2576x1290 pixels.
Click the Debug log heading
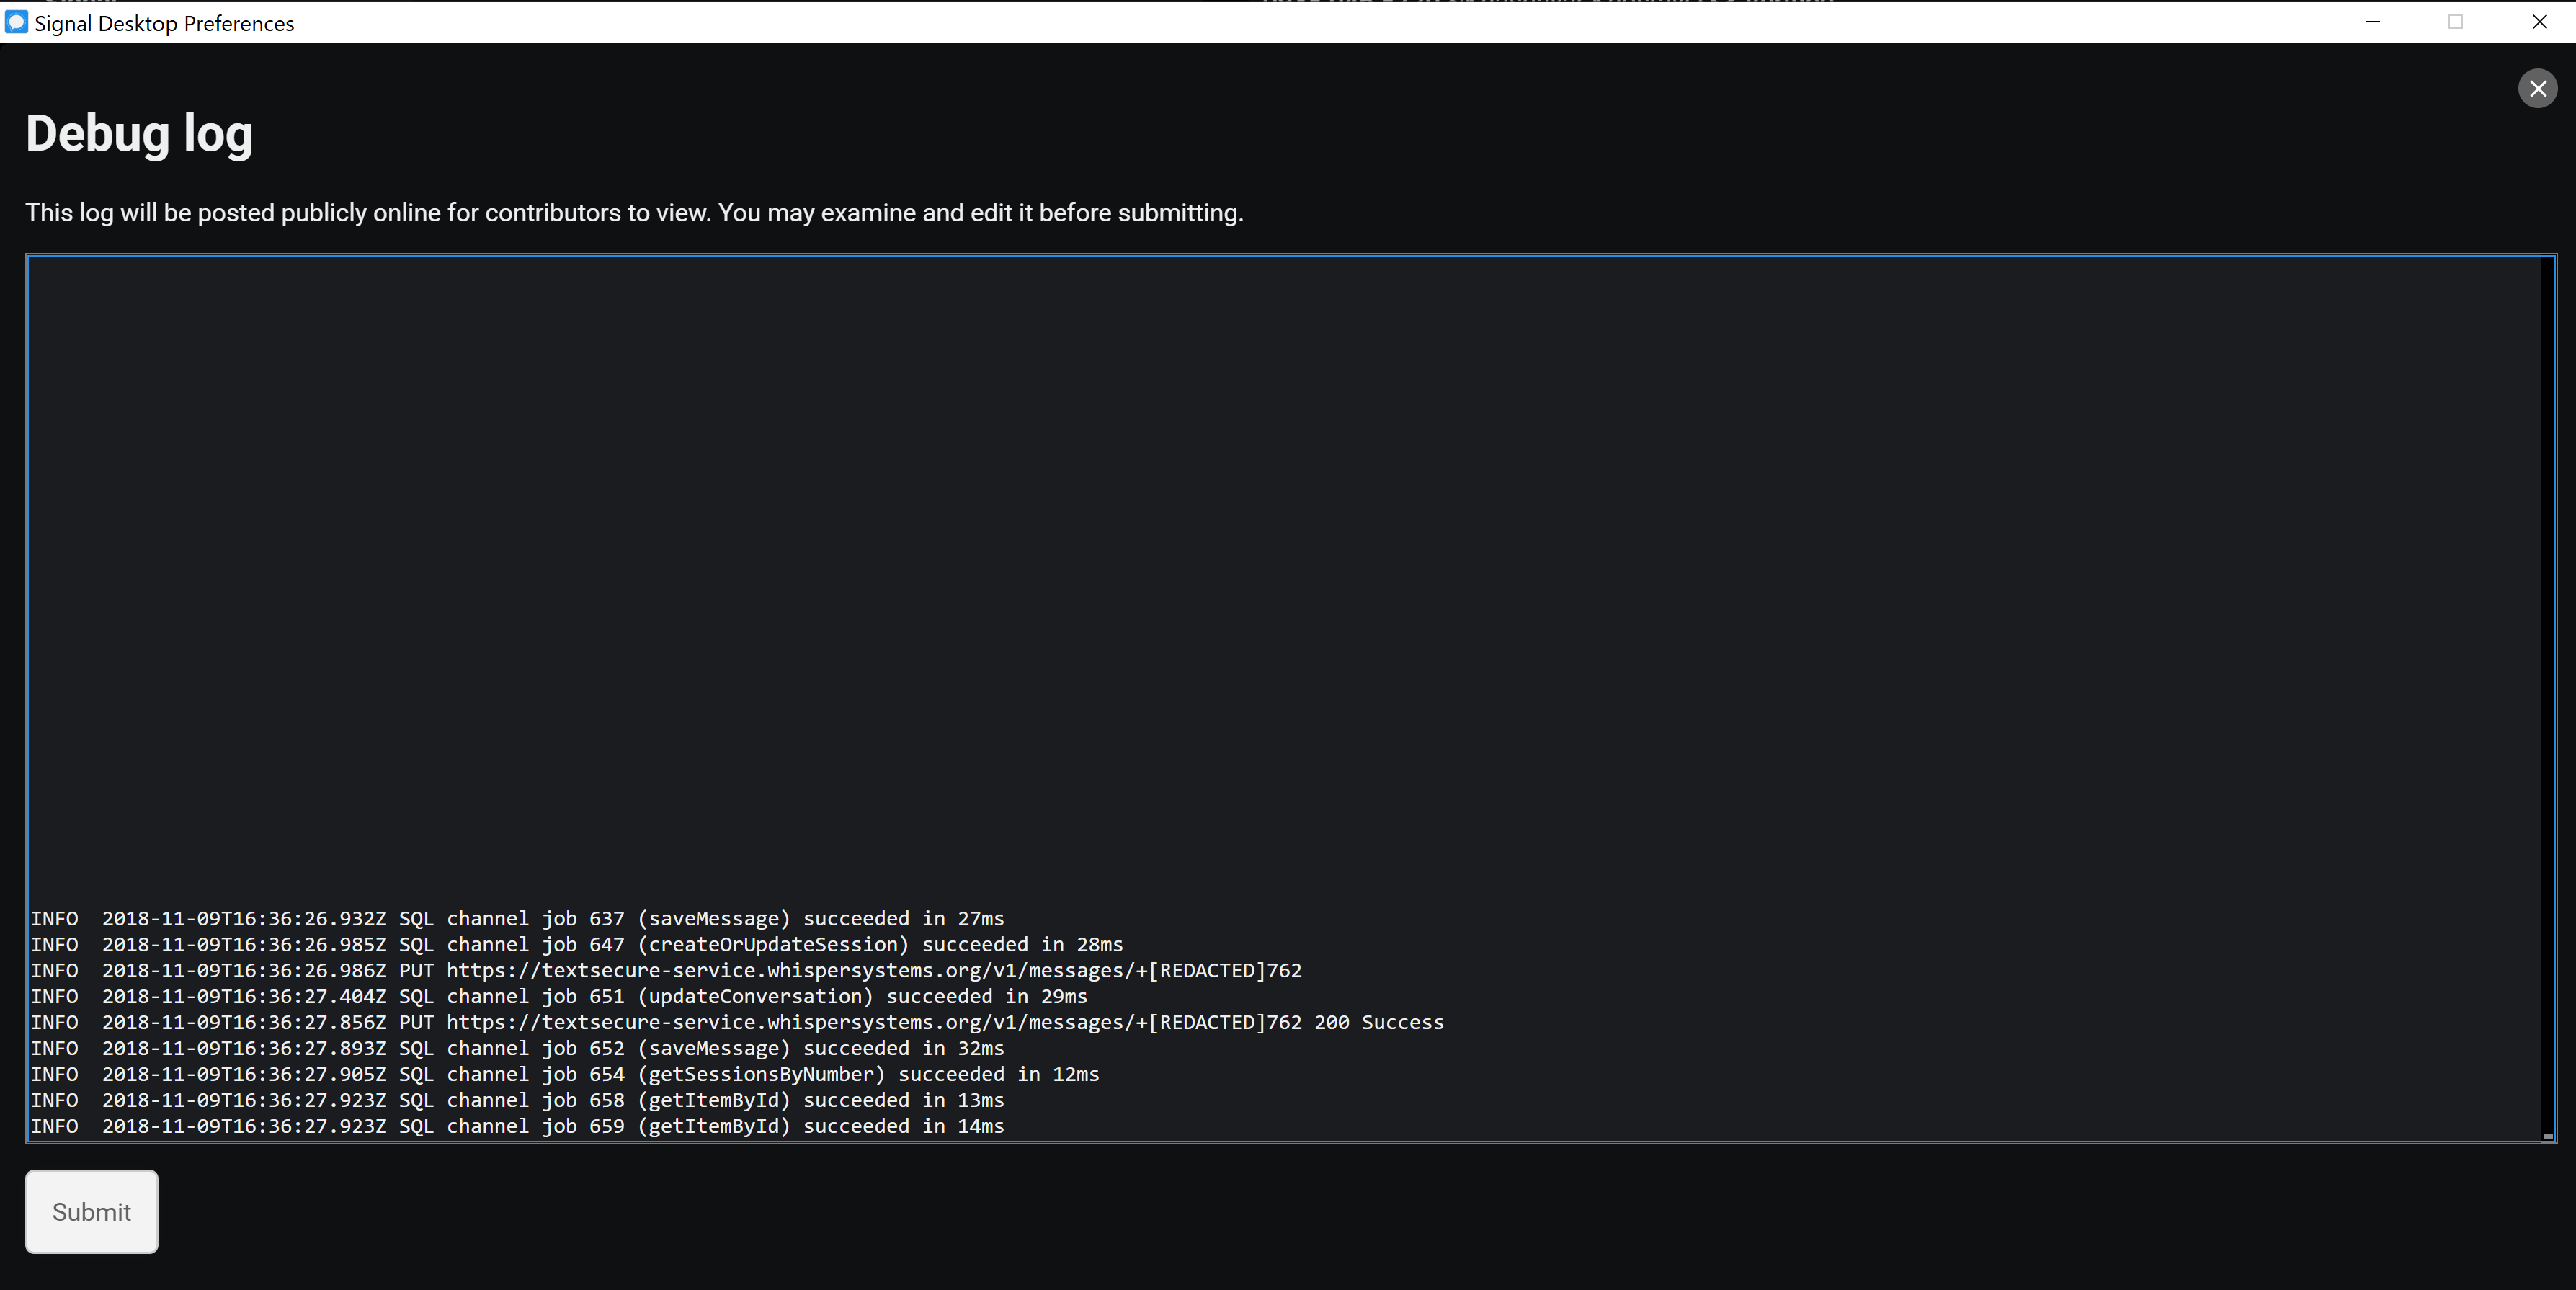tap(139, 133)
